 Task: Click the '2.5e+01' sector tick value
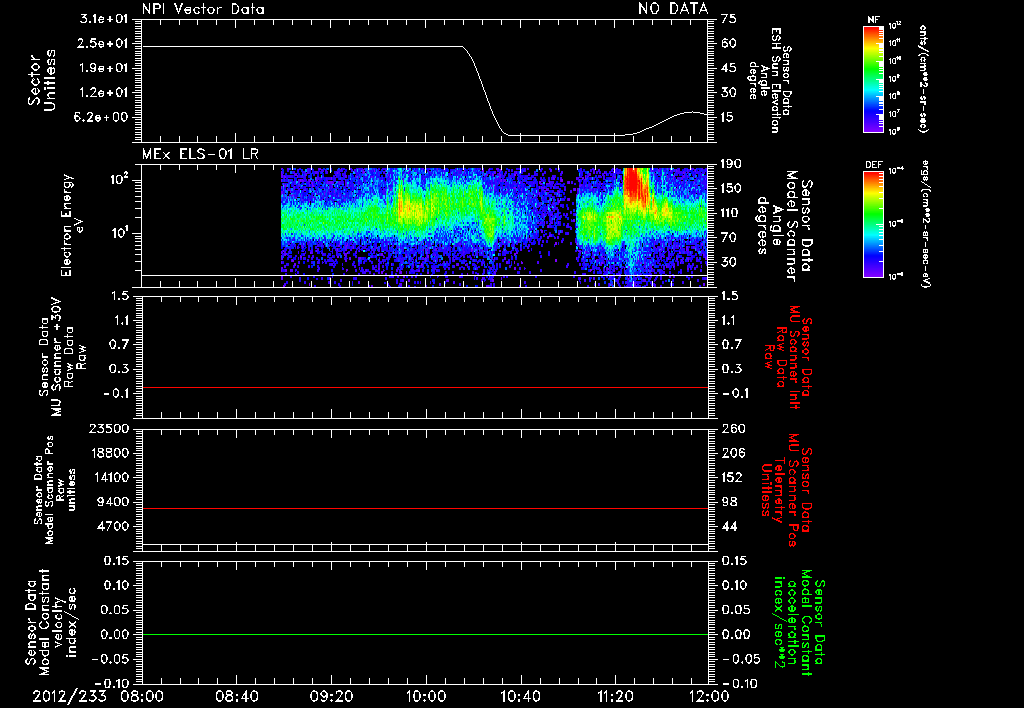pyautogui.click(x=103, y=43)
